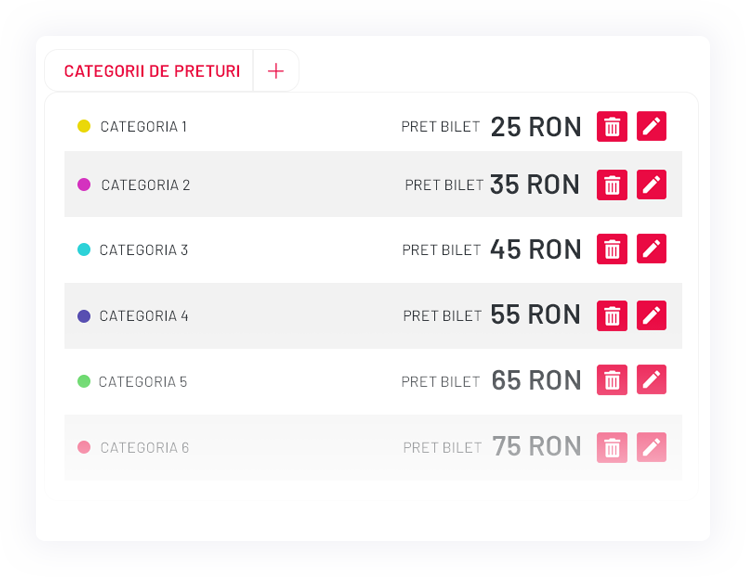Open the Categorii de Preturi tab
This screenshot has height=577, width=746.
(x=152, y=71)
